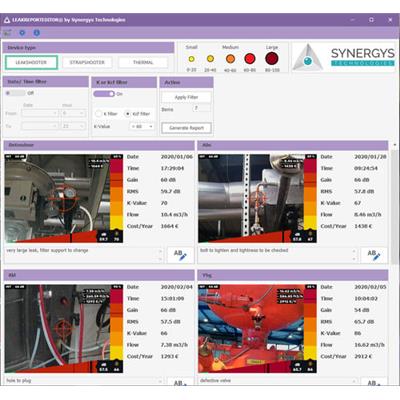This screenshot has width=400, height=400.
Task: Click the time 09:24:54
Action: tap(366, 168)
